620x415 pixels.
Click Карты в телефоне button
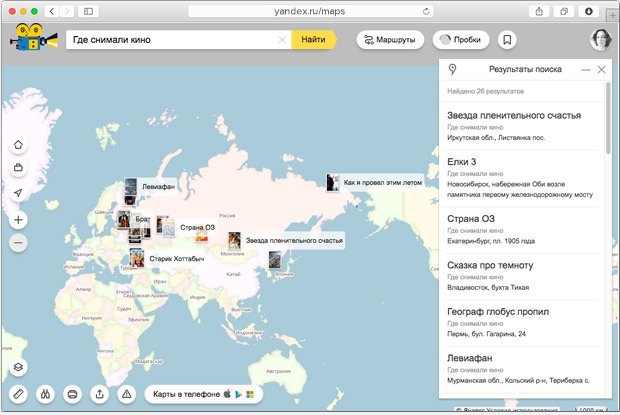204,394
